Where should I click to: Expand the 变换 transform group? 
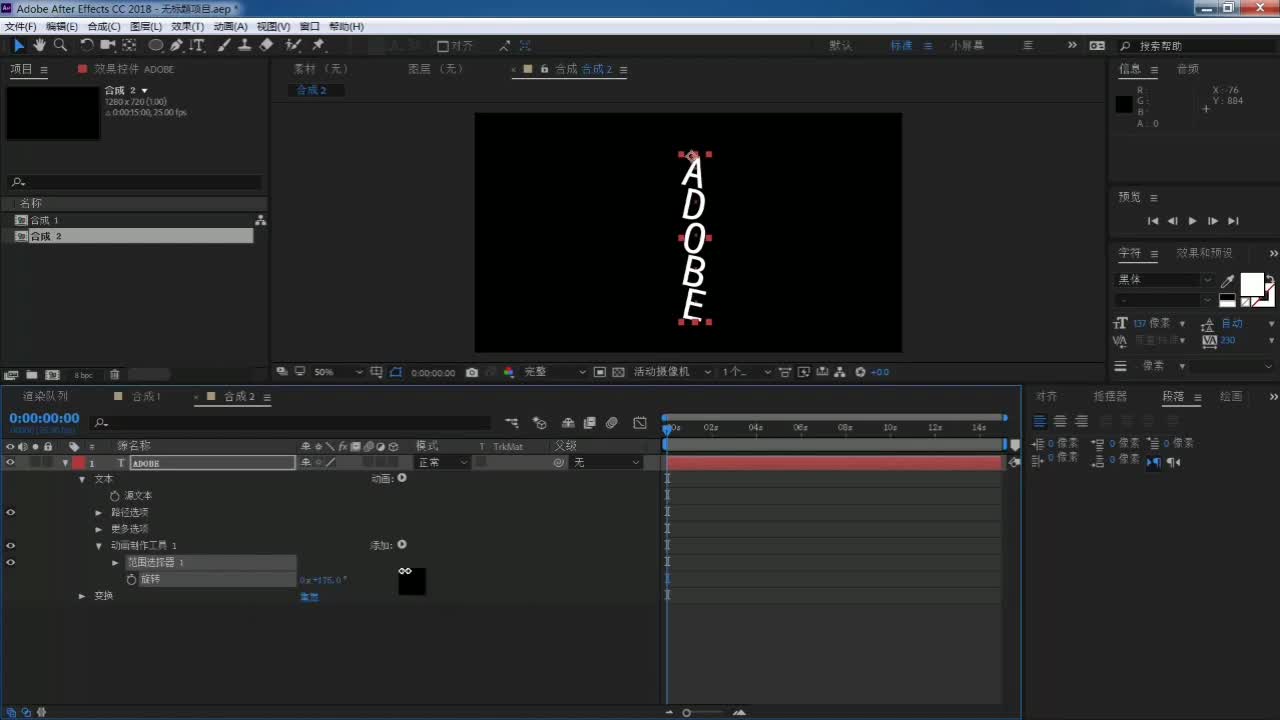point(83,596)
